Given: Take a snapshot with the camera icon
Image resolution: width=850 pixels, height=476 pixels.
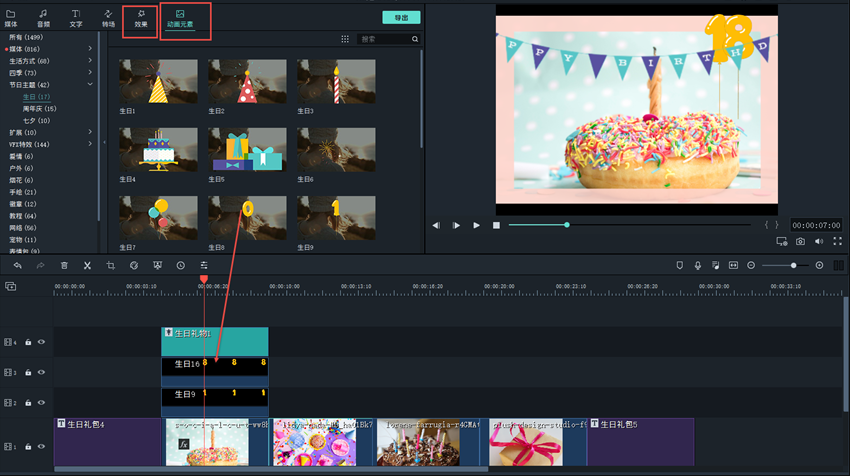Looking at the screenshot, I should pos(800,242).
